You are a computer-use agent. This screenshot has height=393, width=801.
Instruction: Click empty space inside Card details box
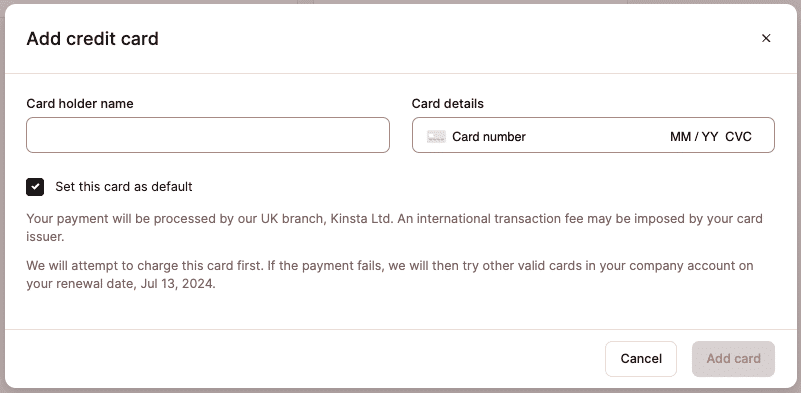(x=598, y=136)
